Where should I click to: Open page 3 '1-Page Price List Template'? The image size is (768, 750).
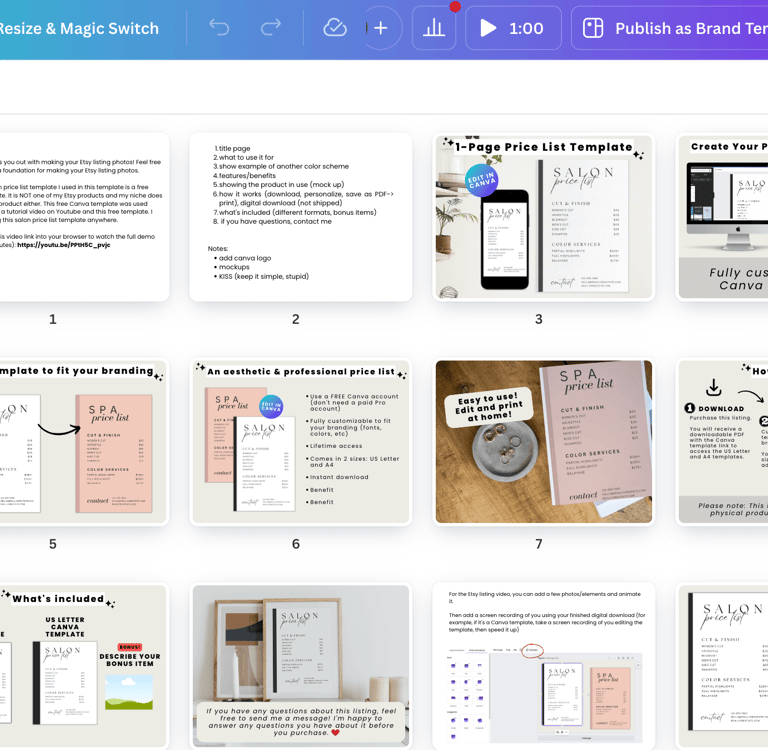coord(544,217)
